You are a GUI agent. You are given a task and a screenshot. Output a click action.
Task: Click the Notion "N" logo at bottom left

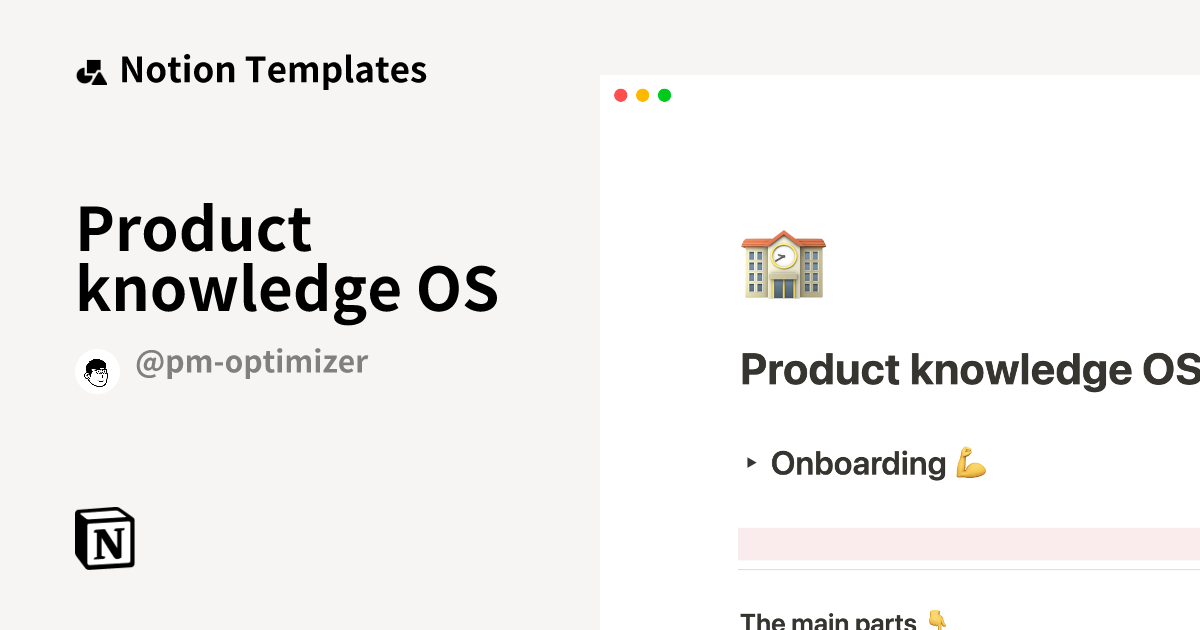coord(105,538)
